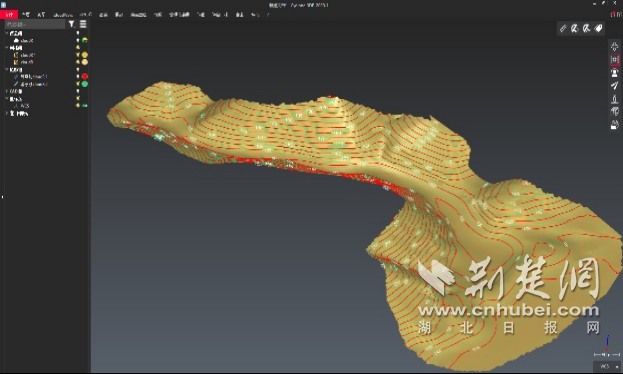623x374 pixels.
Task: Toggle visibility bulb next to upper yellow circle
Action: coord(78,54)
